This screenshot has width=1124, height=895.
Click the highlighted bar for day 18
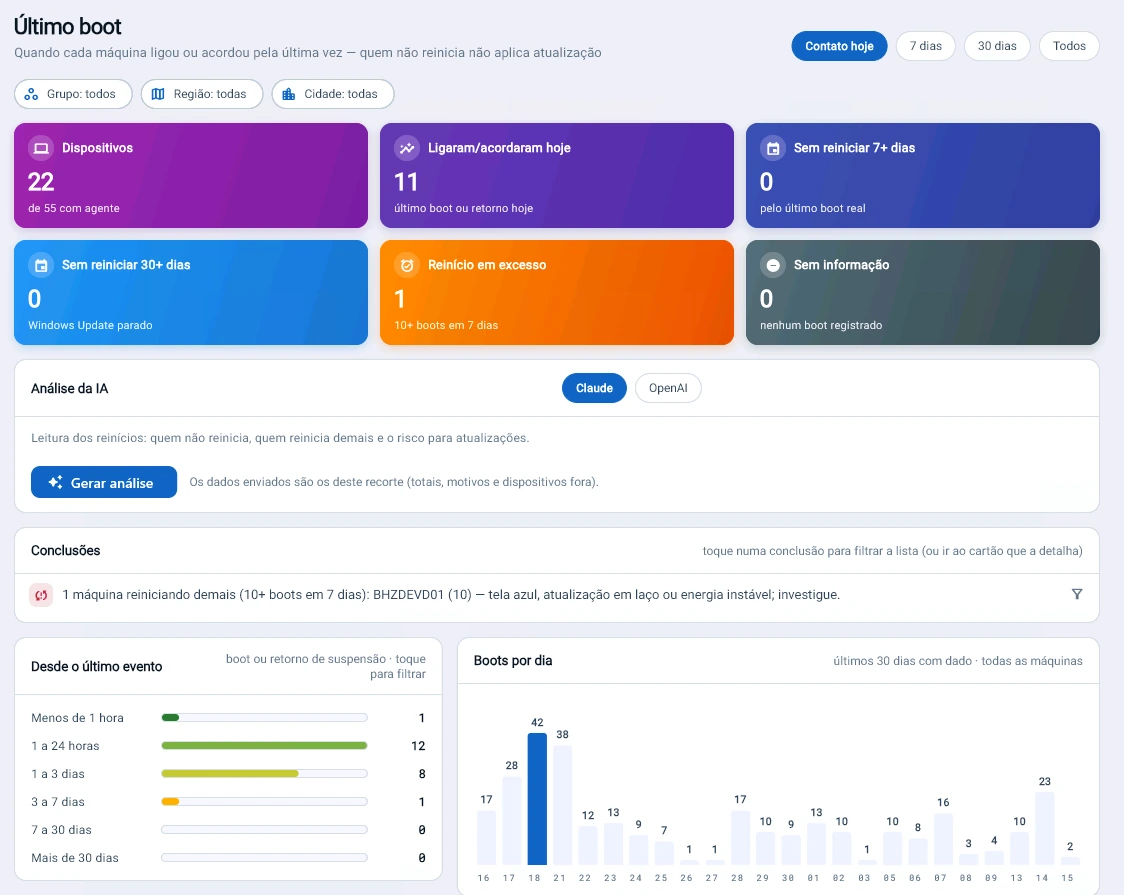pyautogui.click(x=537, y=798)
